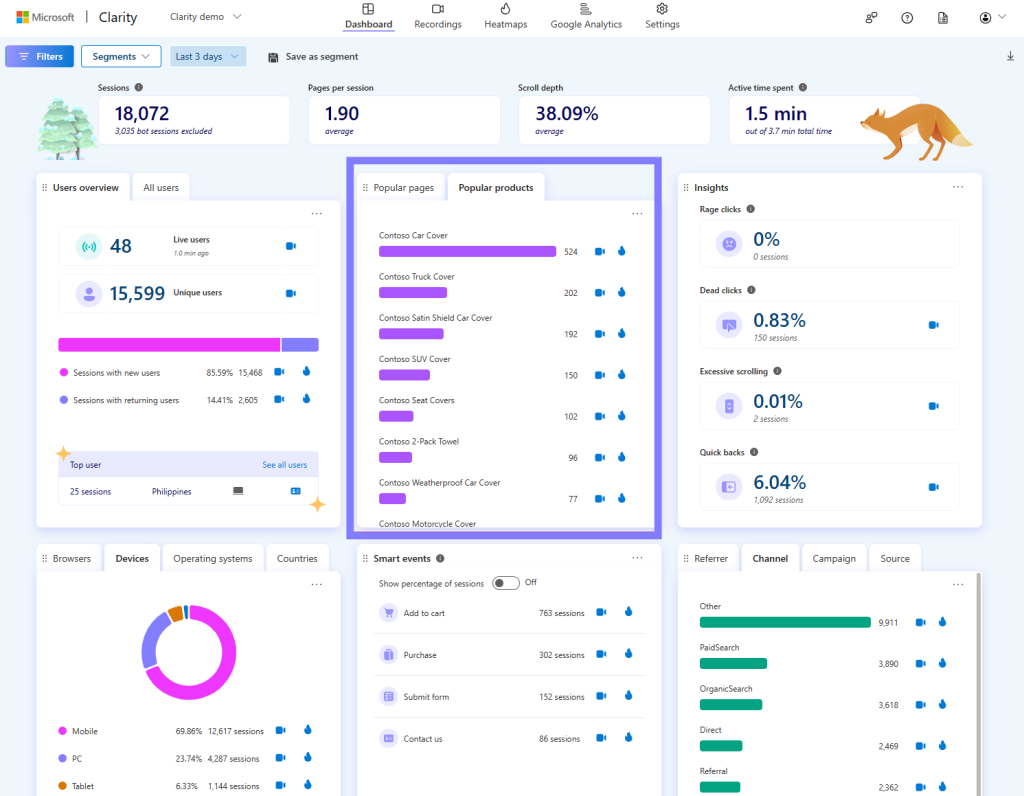View live users recordings

point(291,246)
